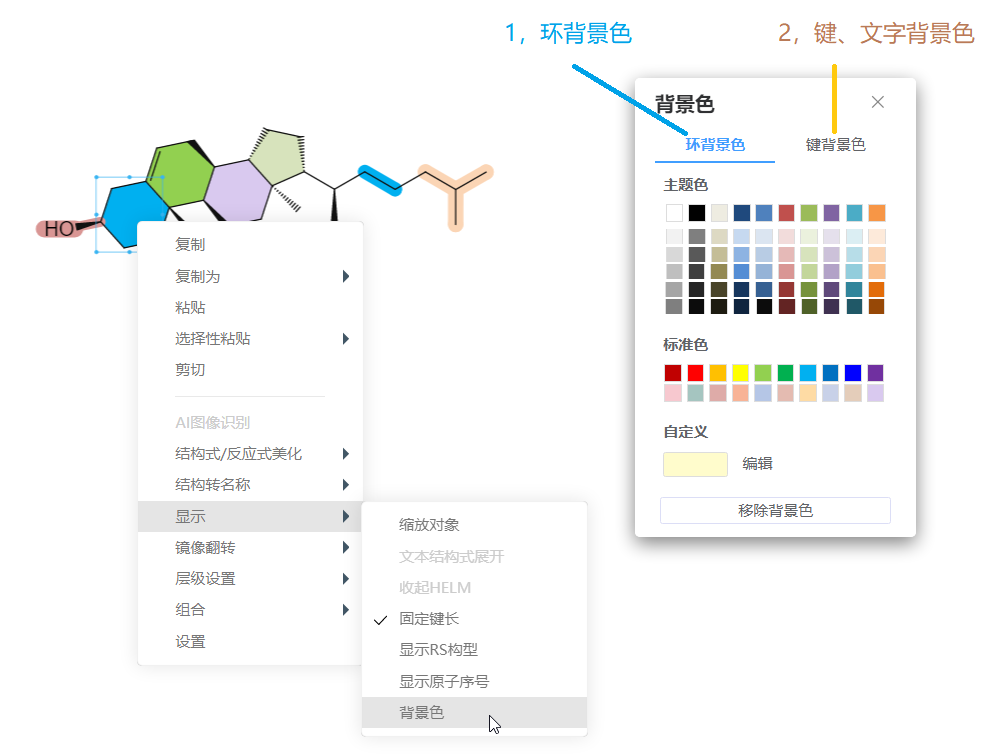This screenshot has width=1000, height=755.
Task: Click 编辑 to edit the custom color
Action: pyautogui.click(x=756, y=463)
